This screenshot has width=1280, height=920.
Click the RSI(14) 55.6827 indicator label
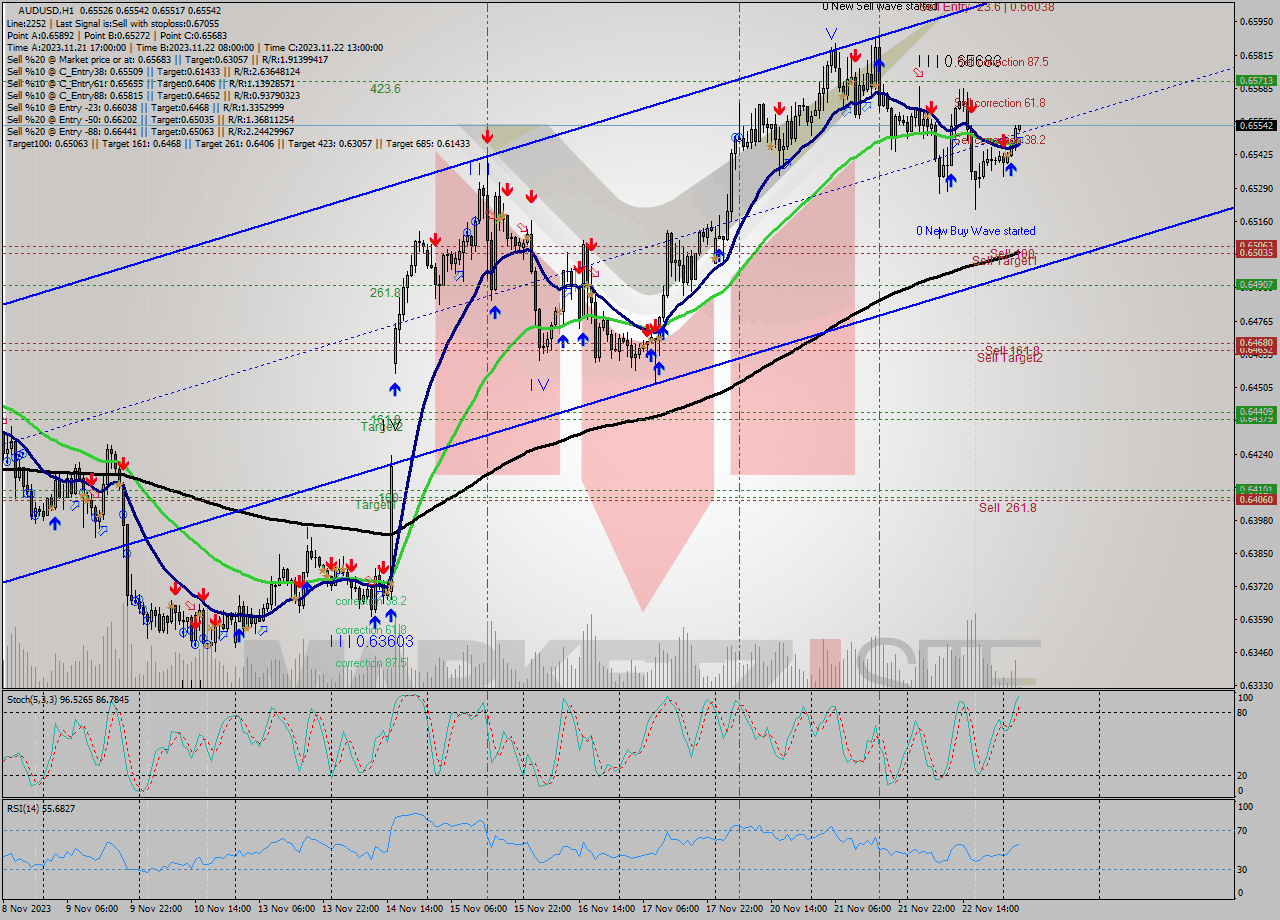tap(41, 807)
